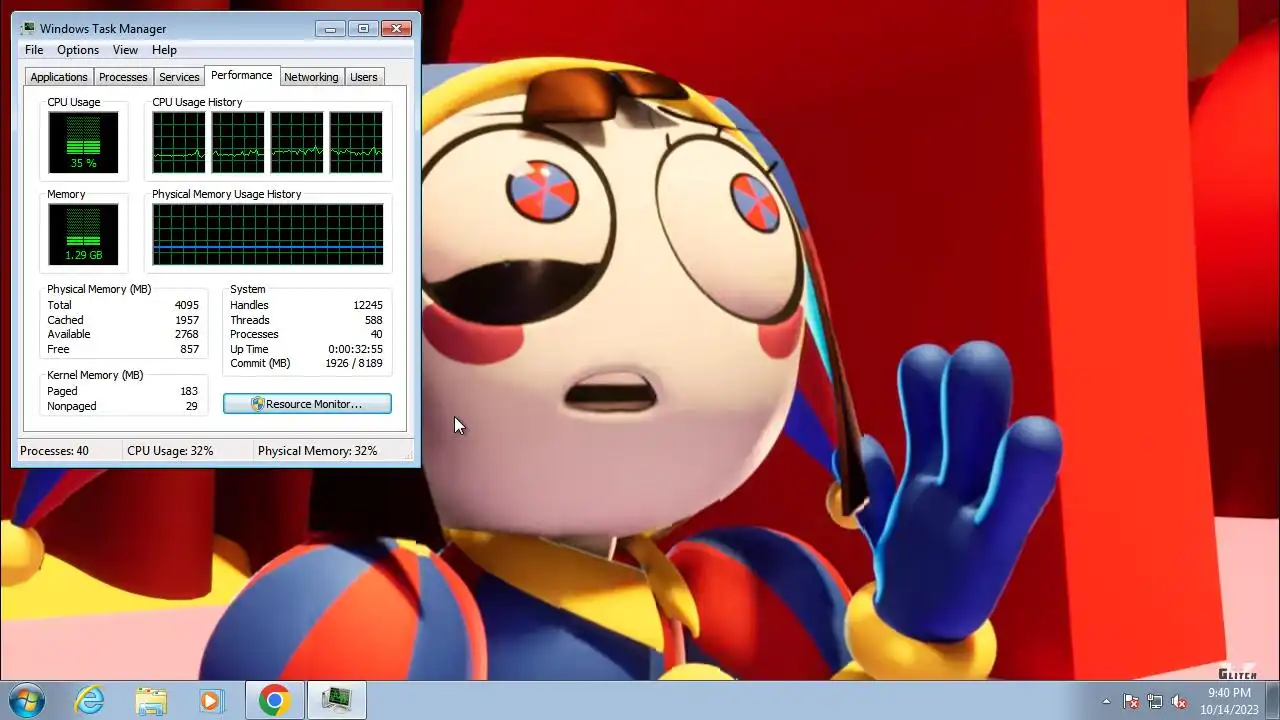The image size is (1280, 720).
Task: Switch to Google Chrome in taskbar
Action: coord(275,700)
